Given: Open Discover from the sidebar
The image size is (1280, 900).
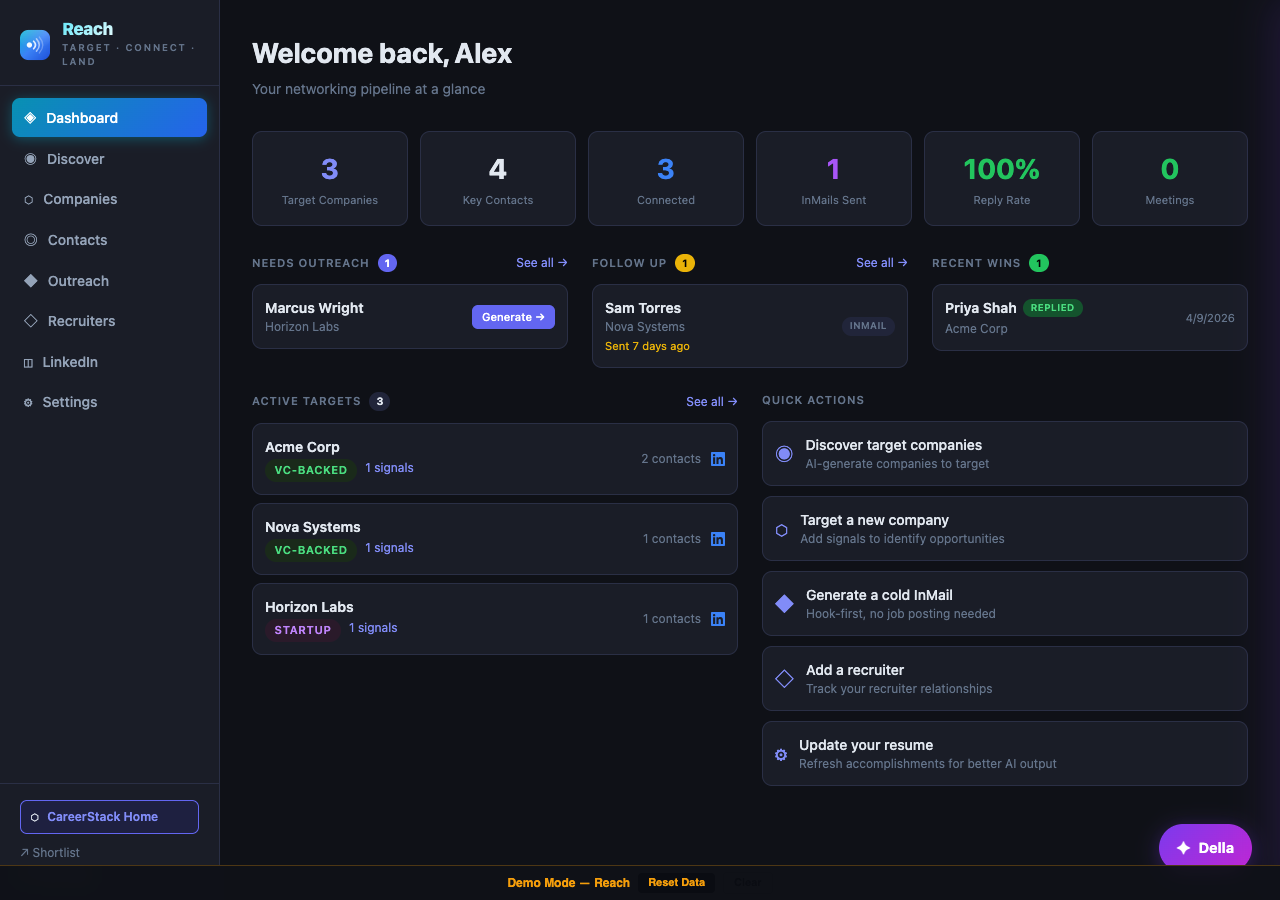Looking at the screenshot, I should 75,158.
